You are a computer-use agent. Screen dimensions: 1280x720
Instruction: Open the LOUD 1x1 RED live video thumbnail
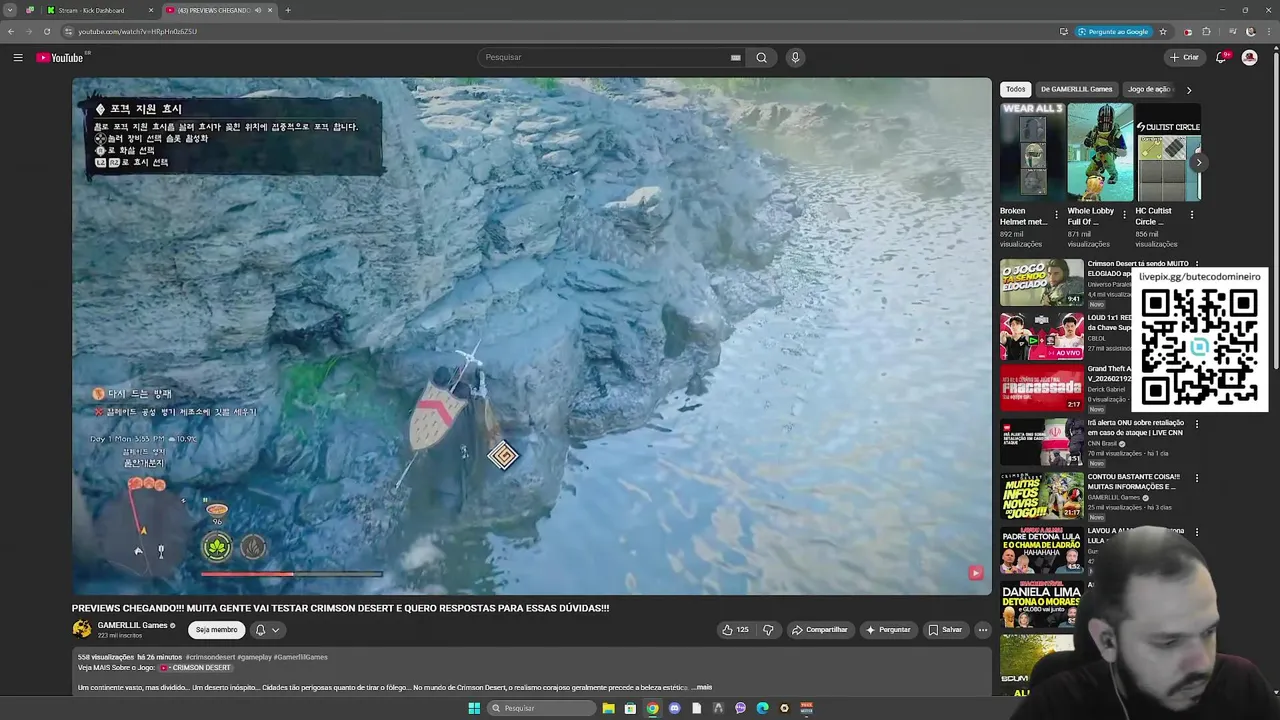tap(1042, 336)
